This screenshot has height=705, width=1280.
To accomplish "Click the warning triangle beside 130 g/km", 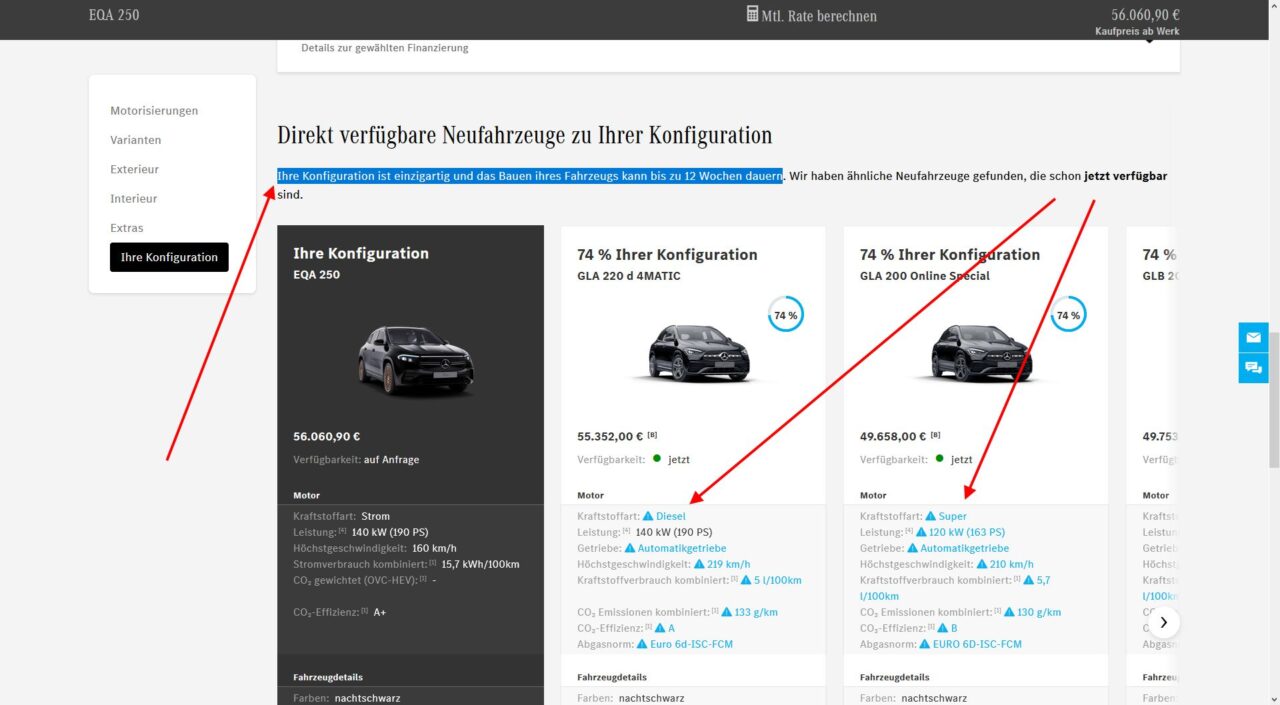I will [1010, 612].
